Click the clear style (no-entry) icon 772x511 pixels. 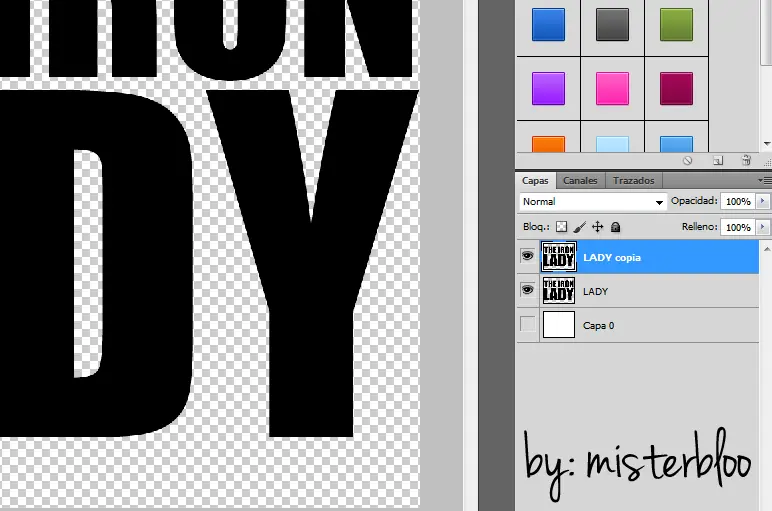point(687,160)
